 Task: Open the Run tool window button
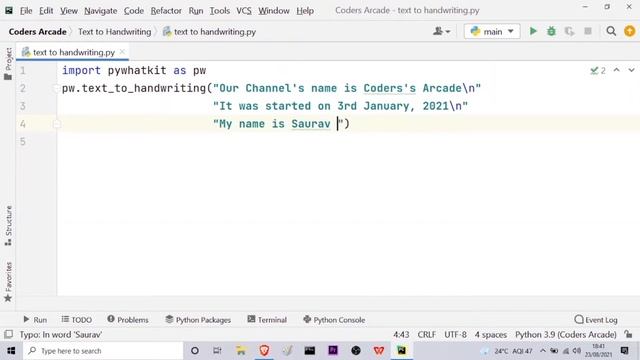click(35, 320)
